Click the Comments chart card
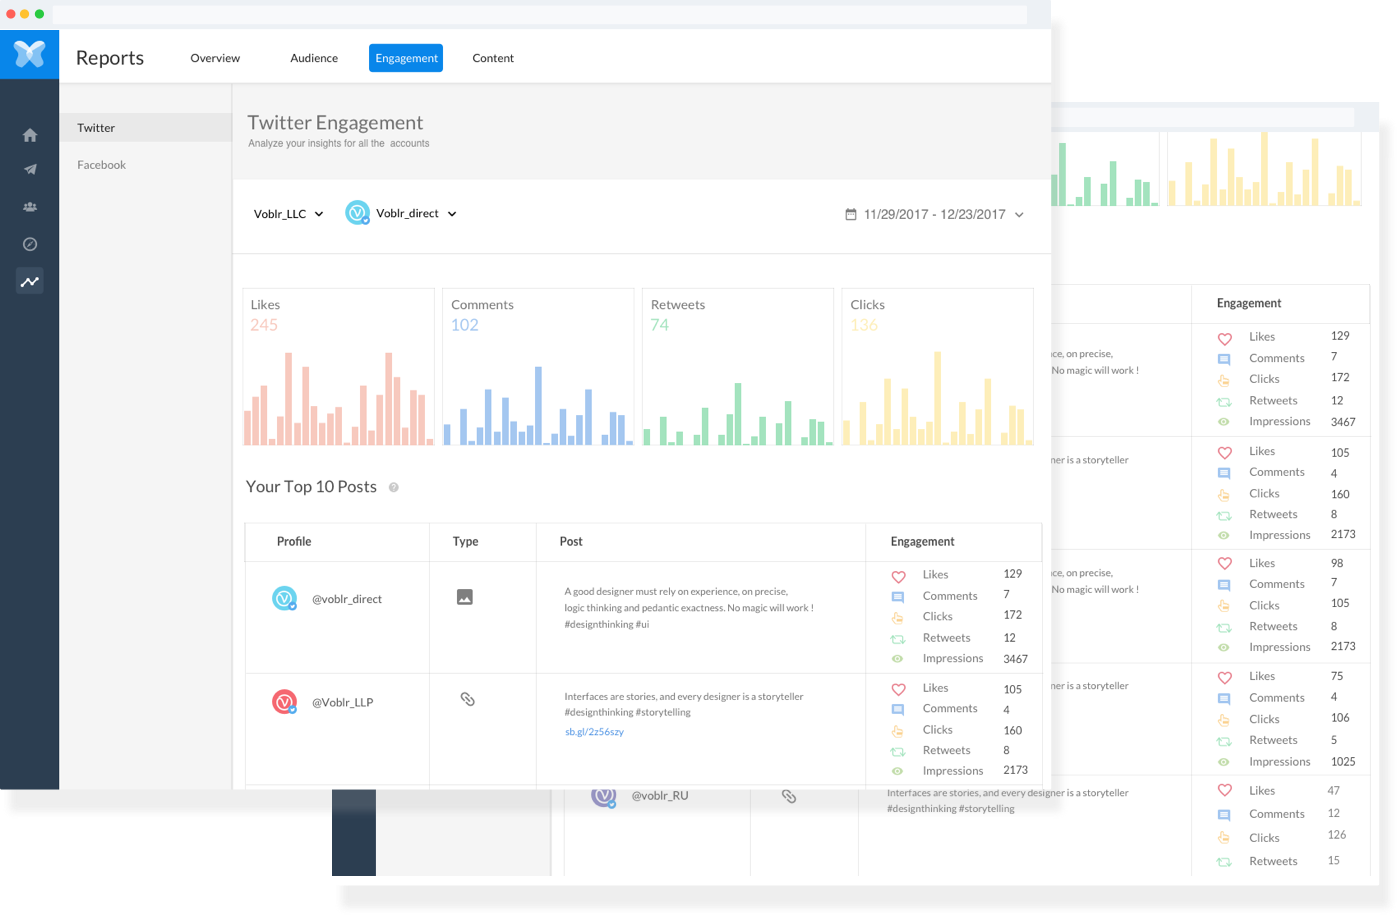This screenshot has width=1398, height=916. (x=538, y=367)
